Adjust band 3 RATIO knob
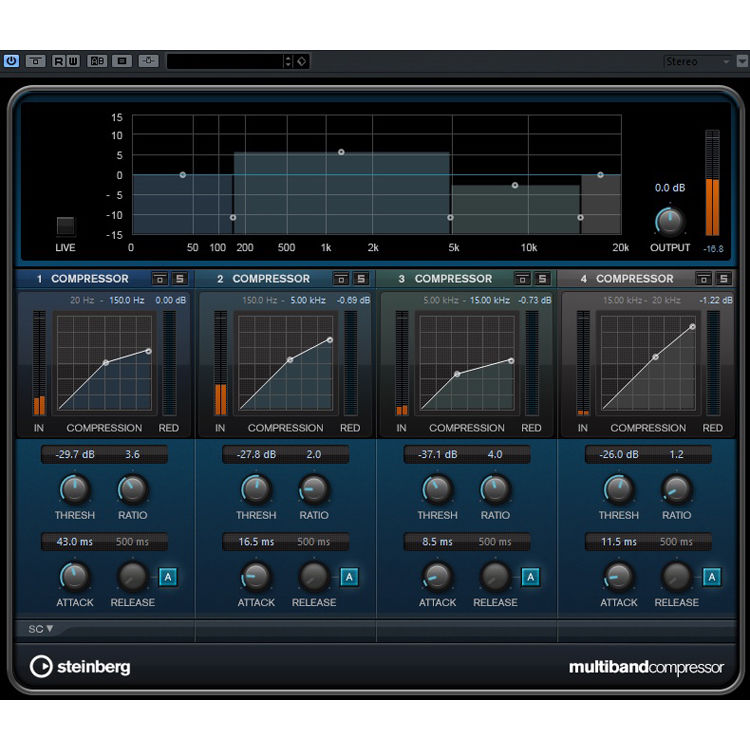Viewport: 750px width, 750px height. (x=495, y=489)
